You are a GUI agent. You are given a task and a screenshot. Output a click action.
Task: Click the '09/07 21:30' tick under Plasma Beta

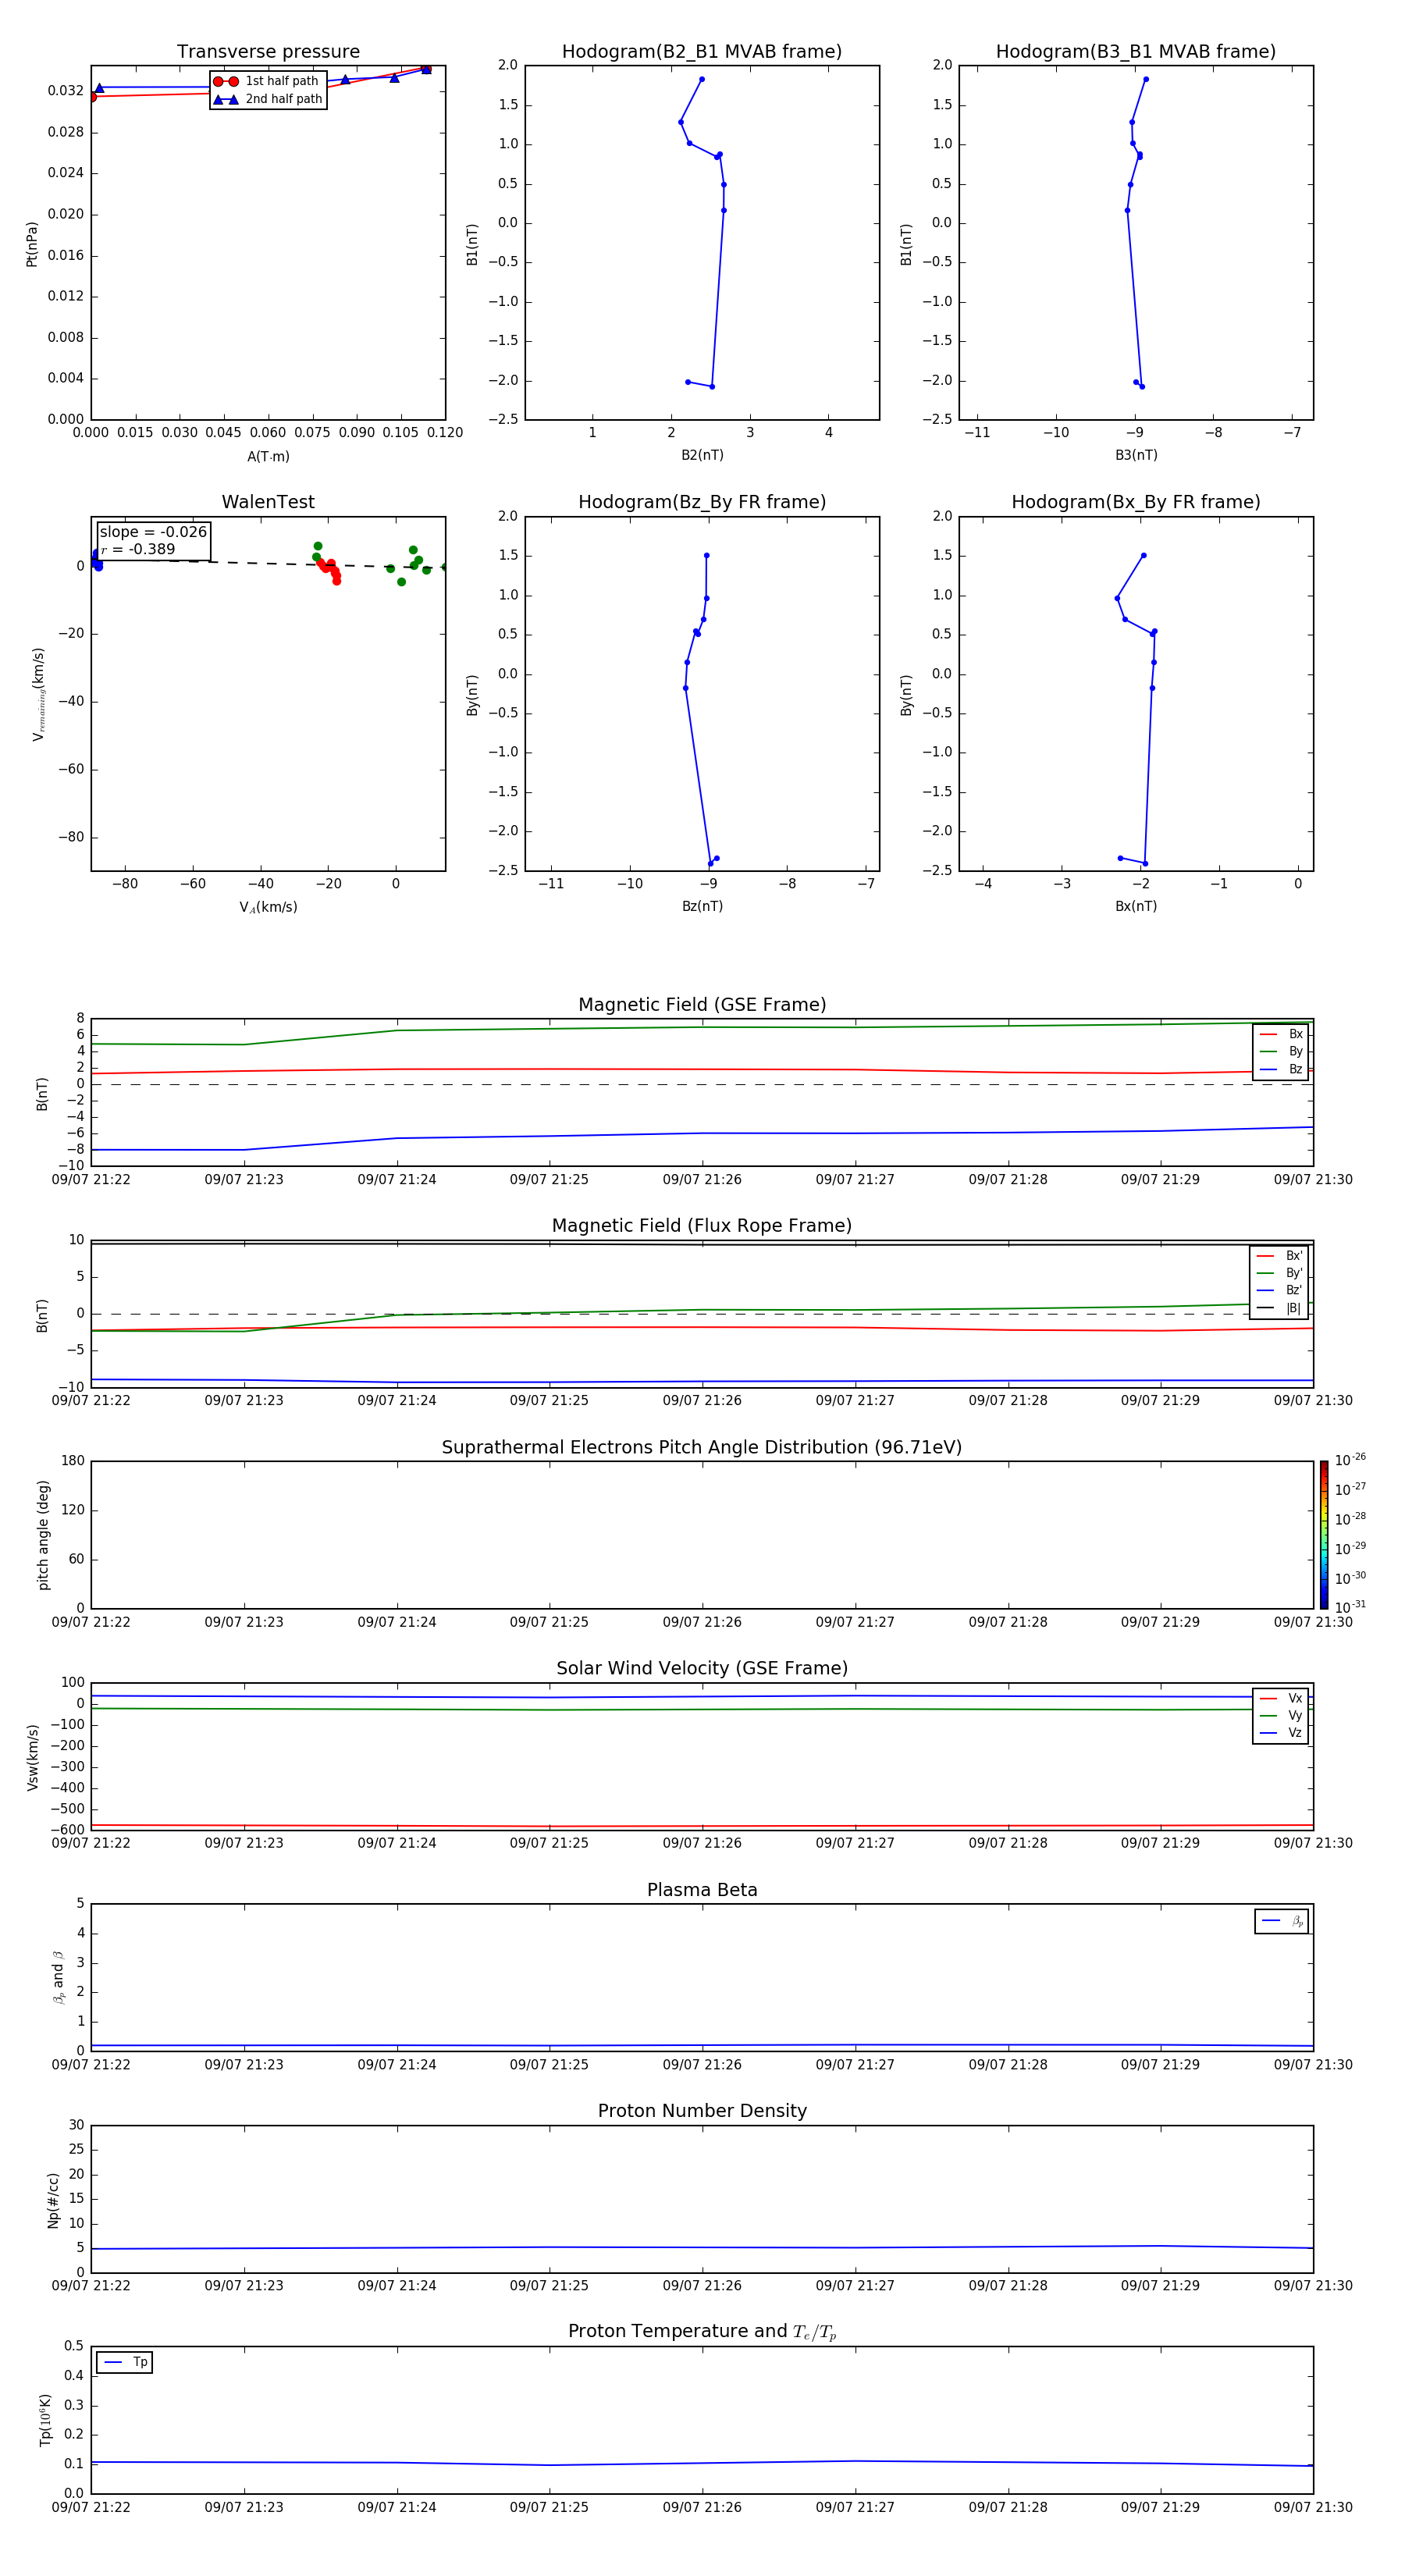click(1313, 2064)
